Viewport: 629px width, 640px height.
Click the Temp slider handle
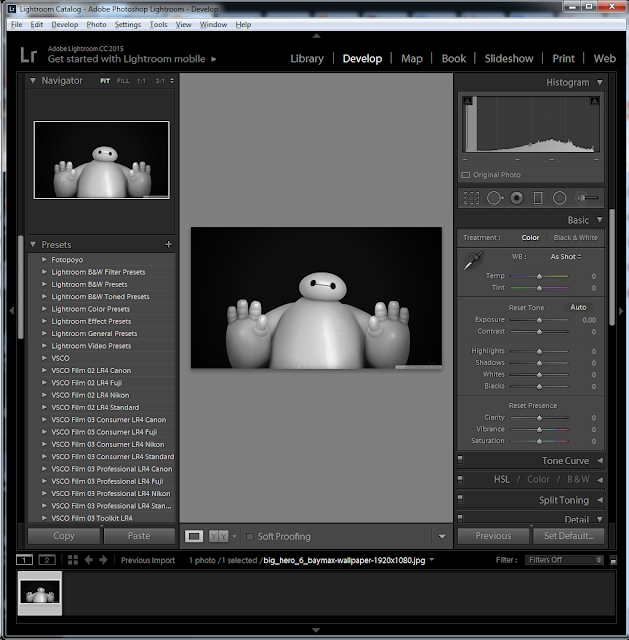point(539,276)
